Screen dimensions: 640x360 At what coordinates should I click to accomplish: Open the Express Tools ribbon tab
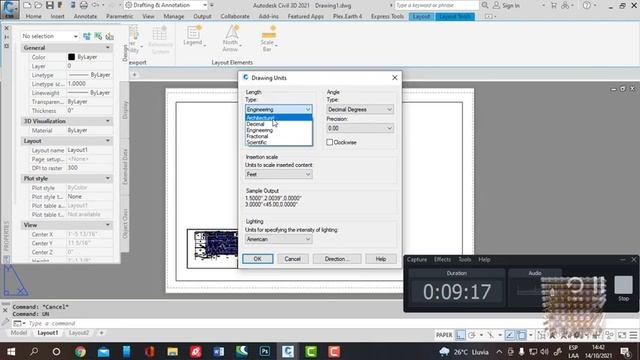[x=387, y=16]
